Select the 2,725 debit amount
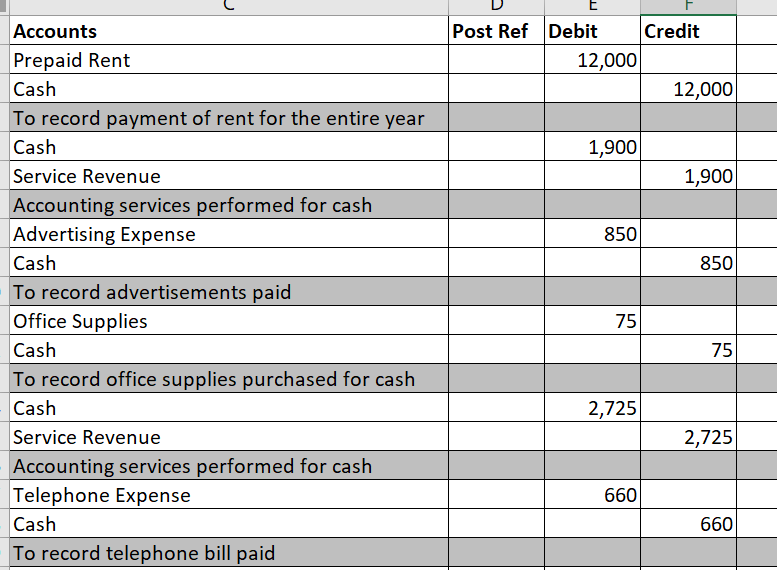The height and width of the screenshot is (570, 777). point(592,408)
